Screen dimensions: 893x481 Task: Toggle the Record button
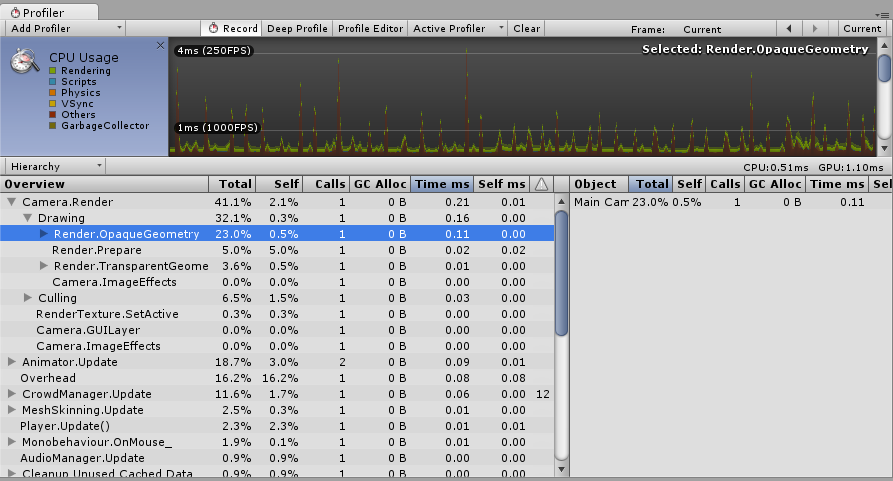[232, 28]
